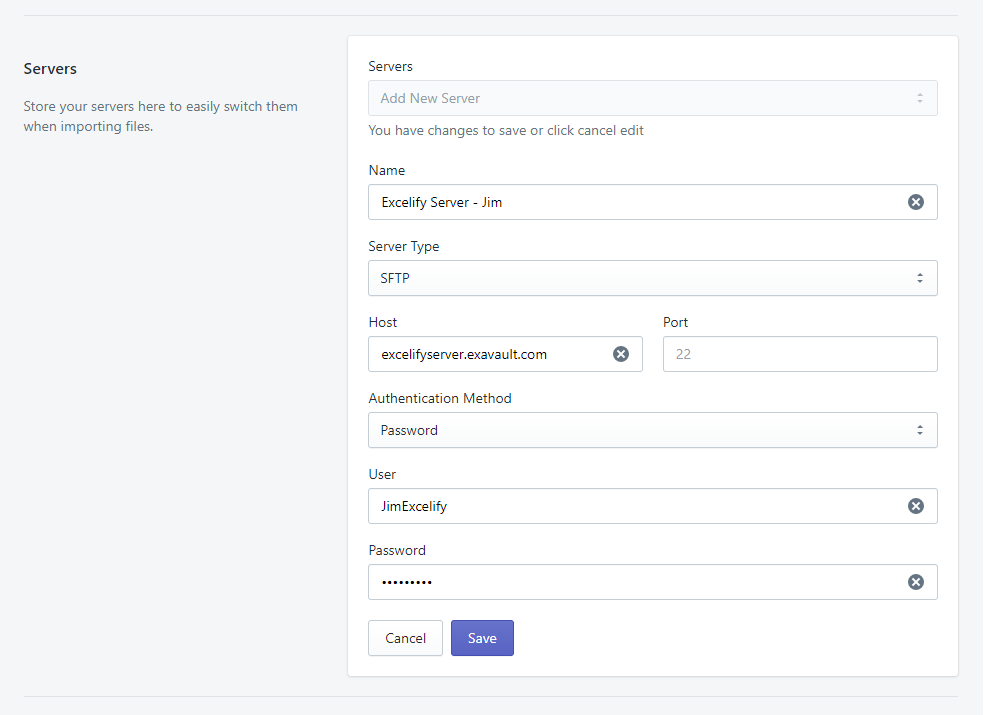Image resolution: width=984 pixels, height=715 pixels.
Task: Click the "Password" field label
Action: pos(396,550)
